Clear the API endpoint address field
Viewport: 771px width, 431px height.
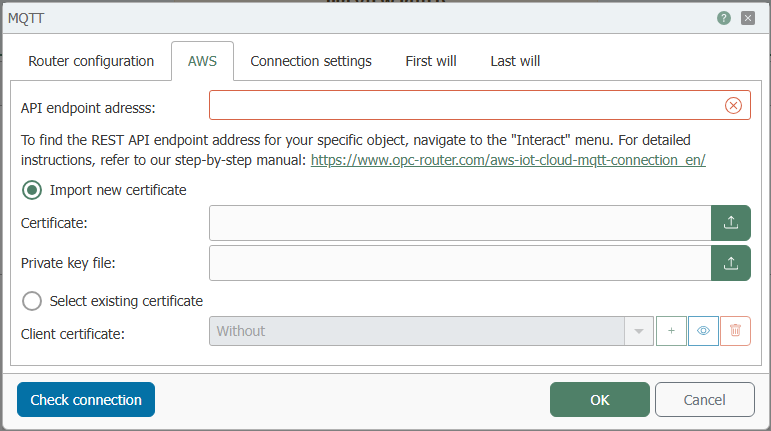[733, 105]
